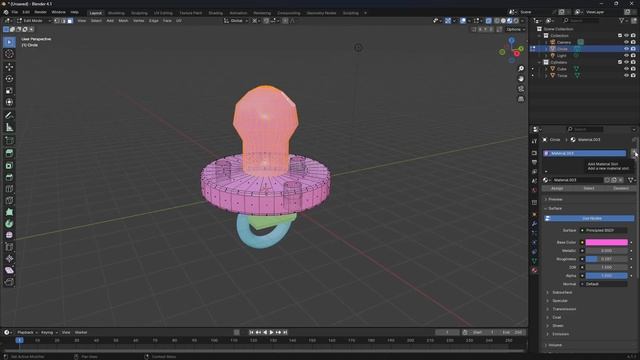640x360 pixels.
Task: Choose the Rotate tool
Action: click(x=9, y=78)
